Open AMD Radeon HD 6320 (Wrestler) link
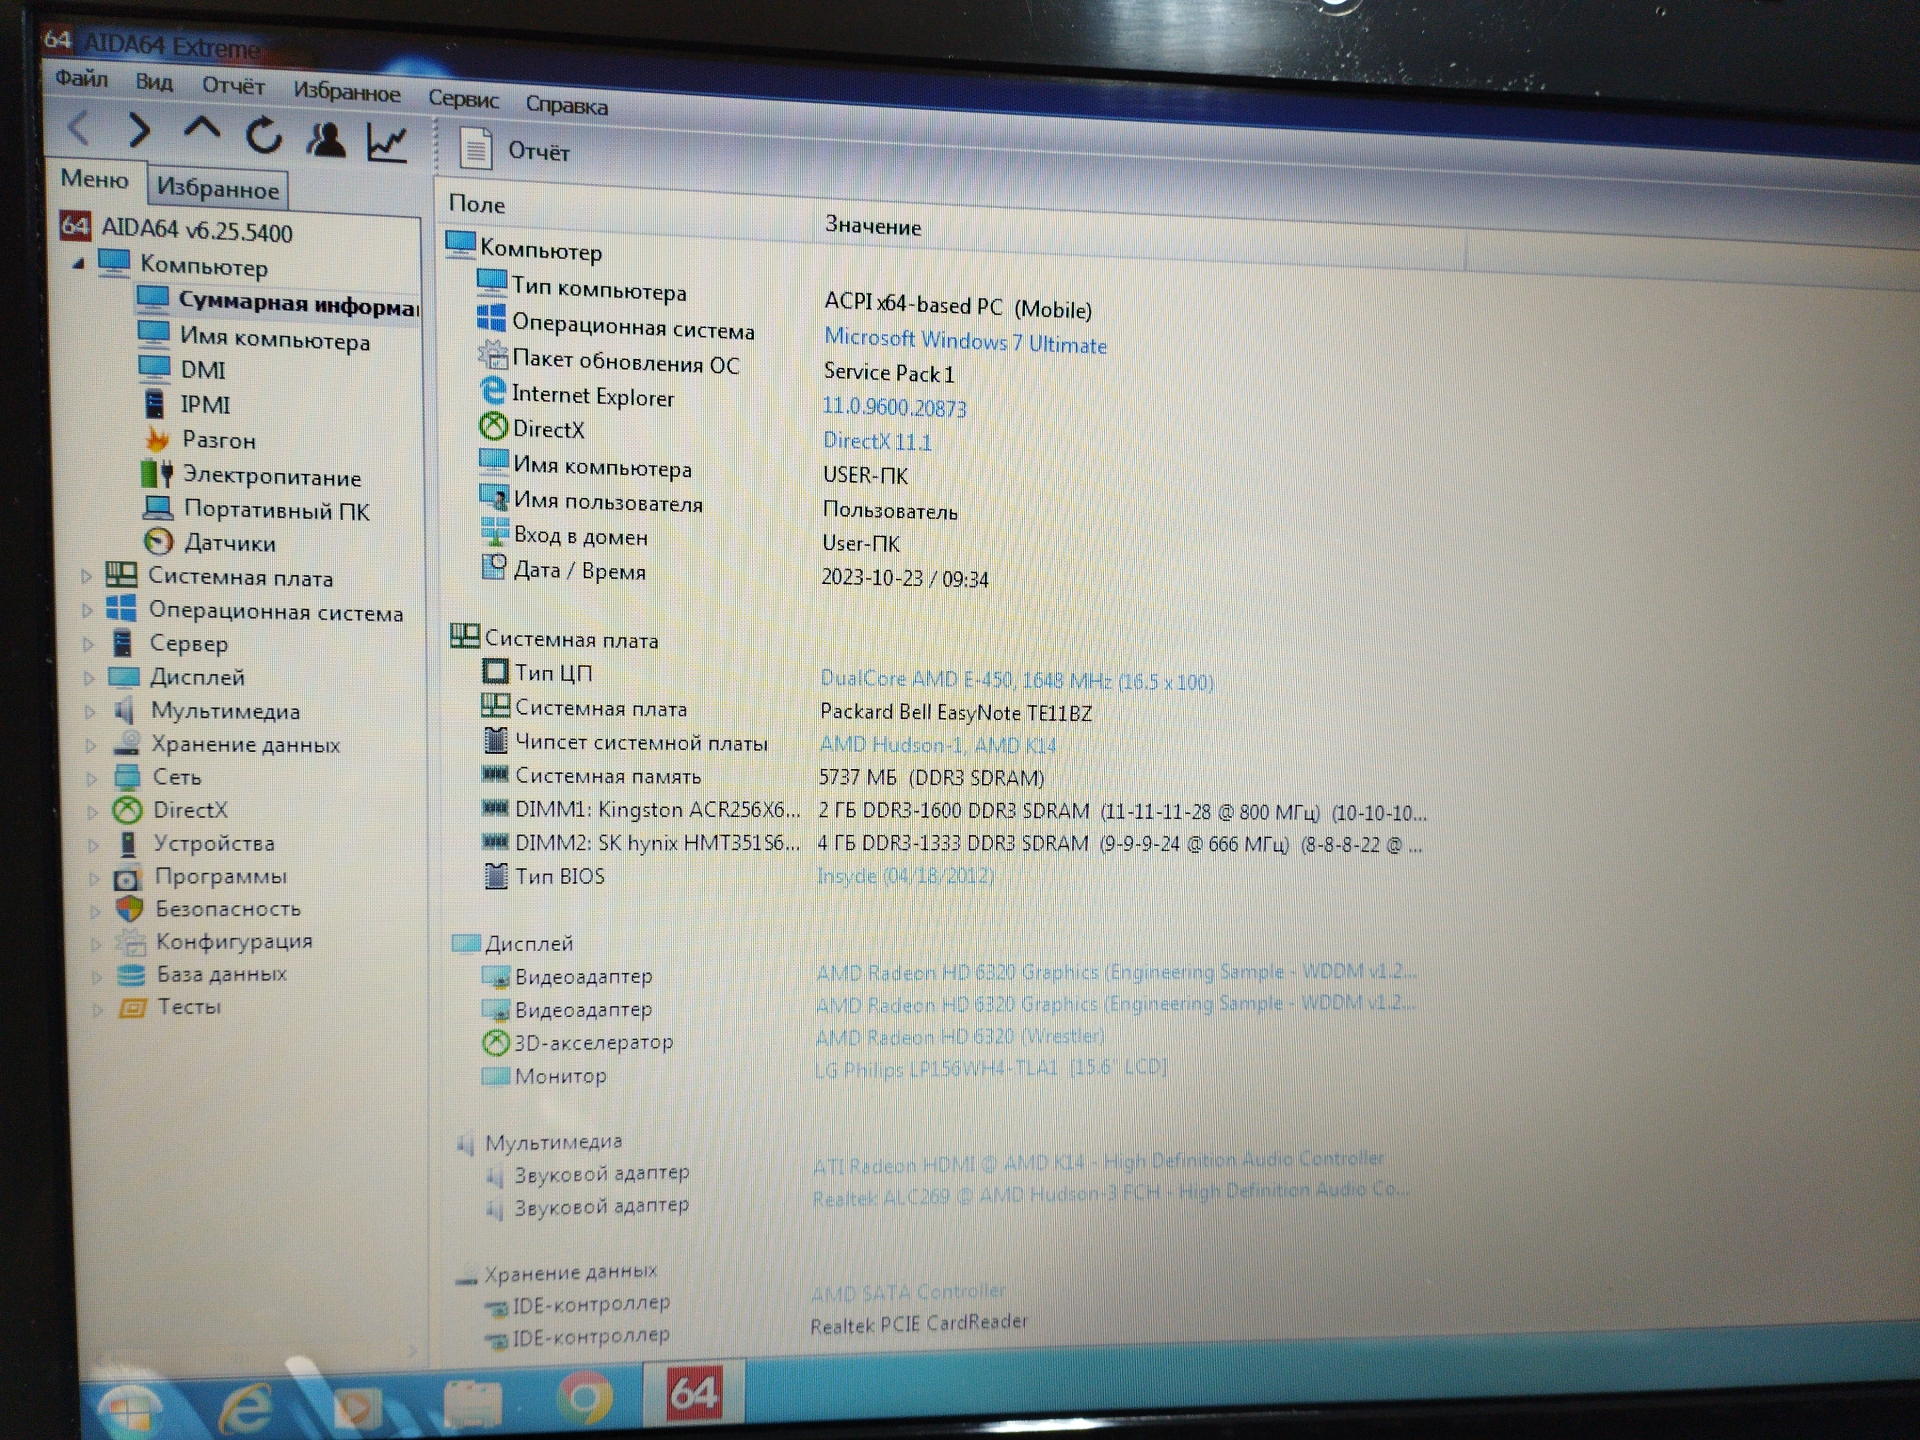The image size is (1920, 1440). (960, 1037)
